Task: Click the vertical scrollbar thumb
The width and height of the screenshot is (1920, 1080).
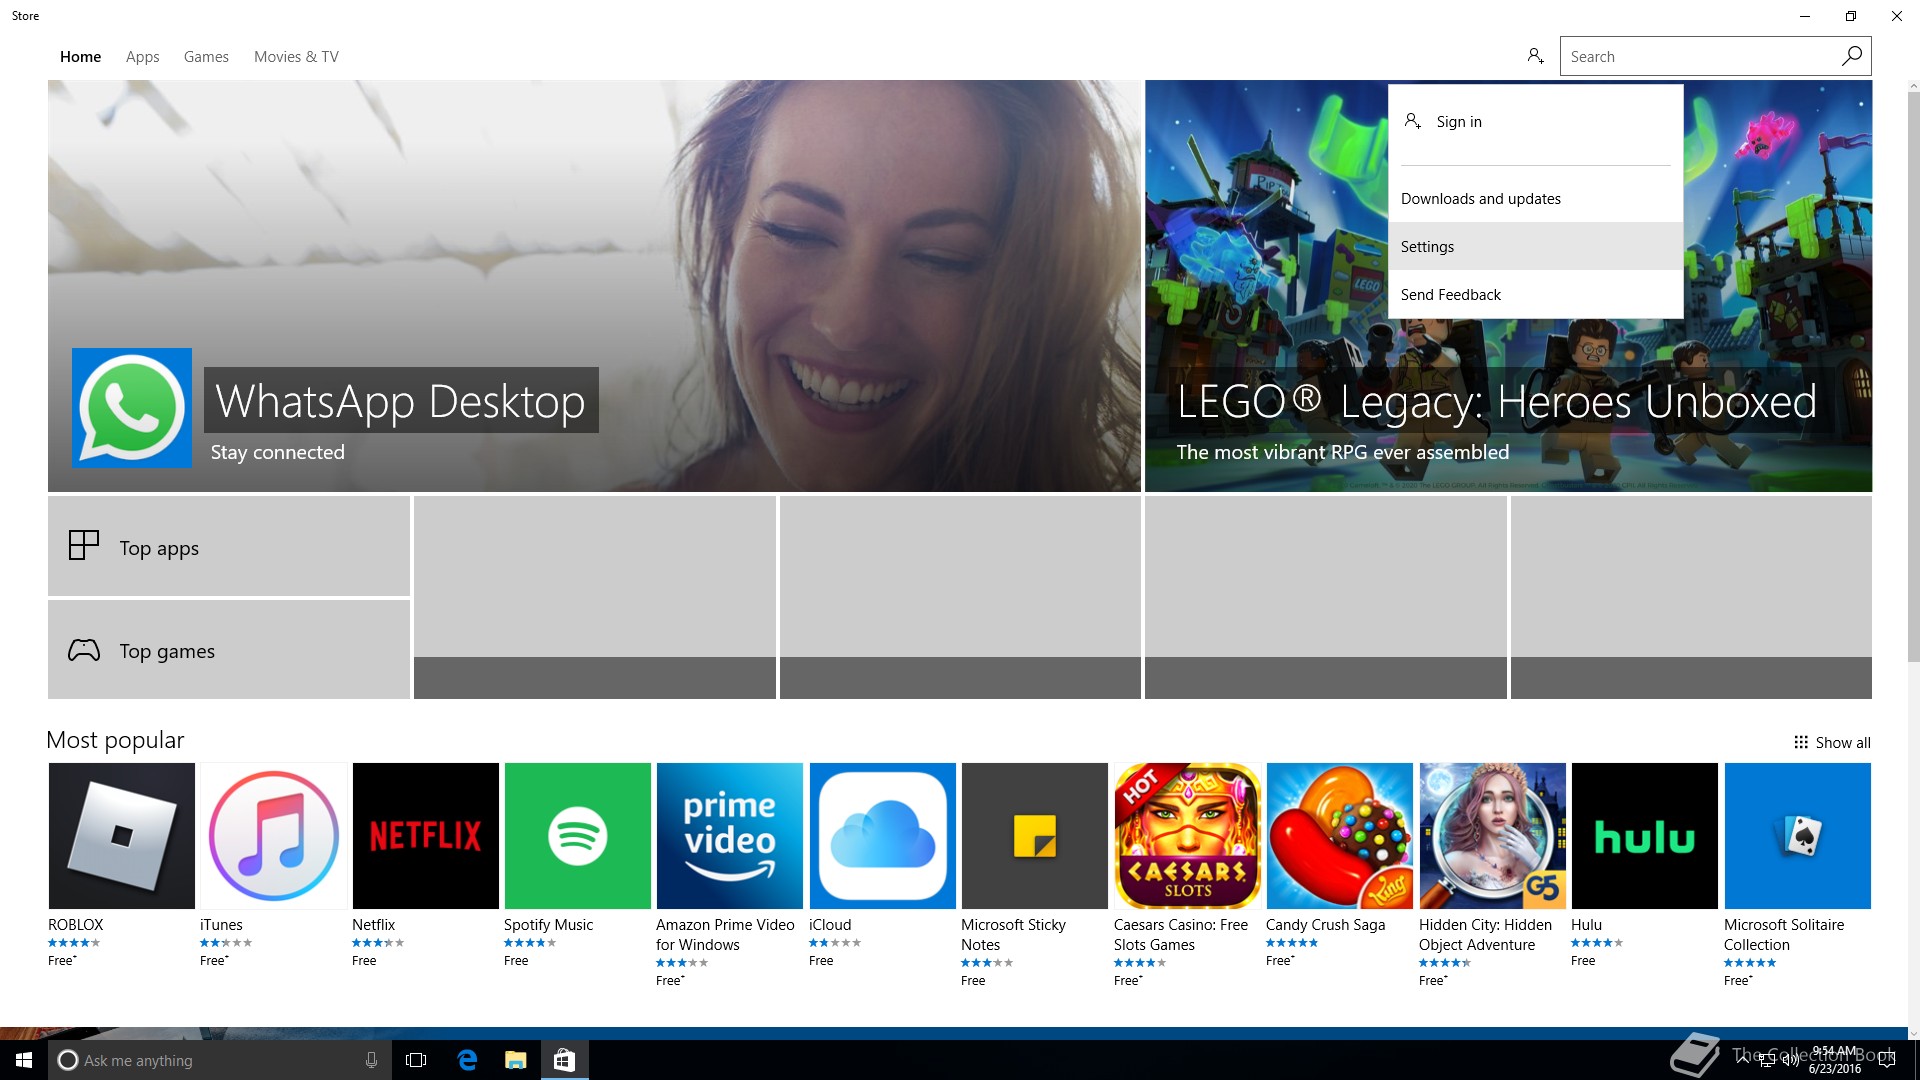Action: point(1913,375)
